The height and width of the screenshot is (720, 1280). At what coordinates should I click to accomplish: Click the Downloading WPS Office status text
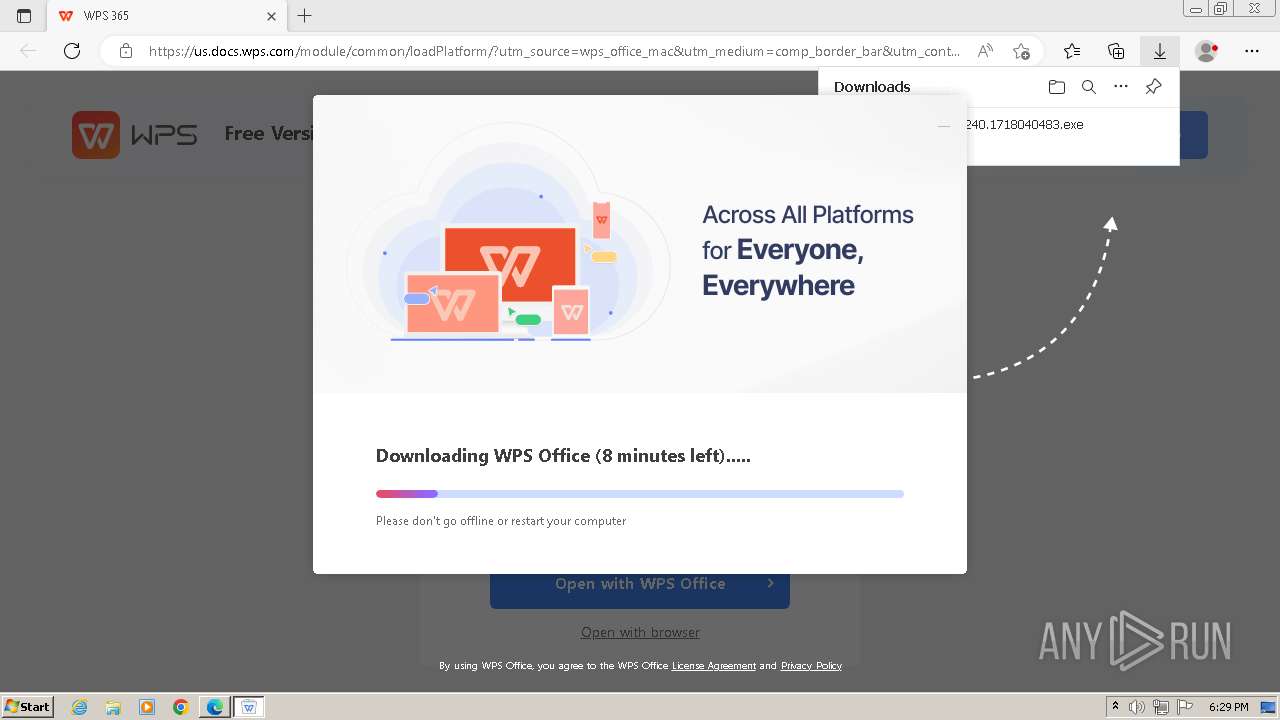coord(563,456)
